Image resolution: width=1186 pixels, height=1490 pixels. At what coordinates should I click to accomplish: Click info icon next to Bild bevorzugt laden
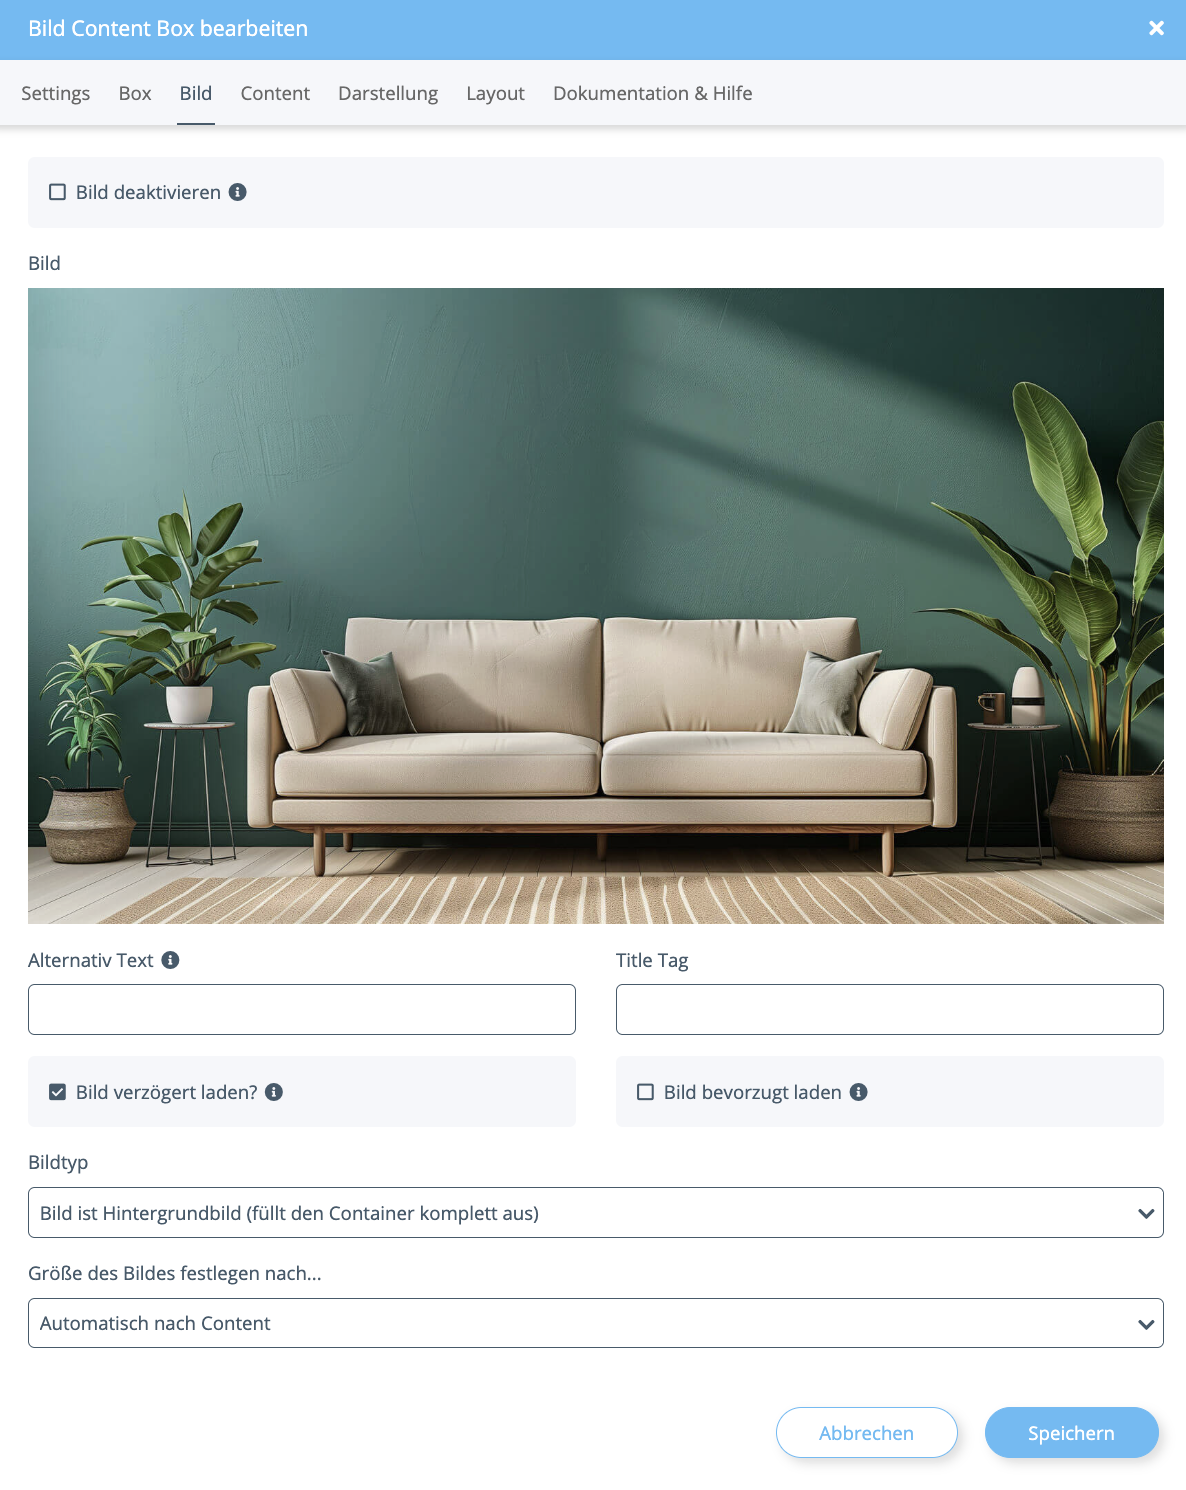[859, 1092]
